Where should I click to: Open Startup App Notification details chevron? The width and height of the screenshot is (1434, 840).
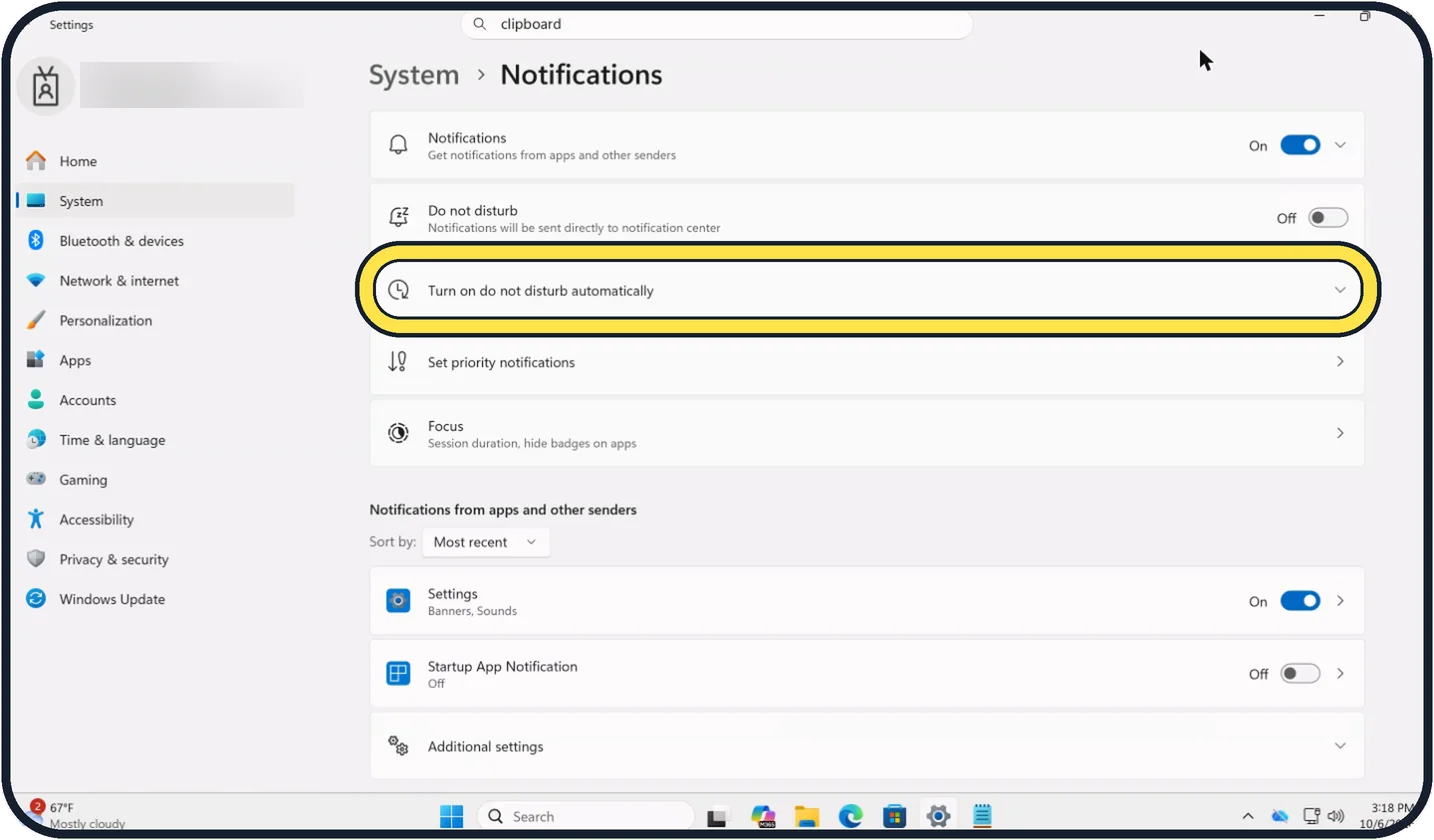coord(1340,674)
